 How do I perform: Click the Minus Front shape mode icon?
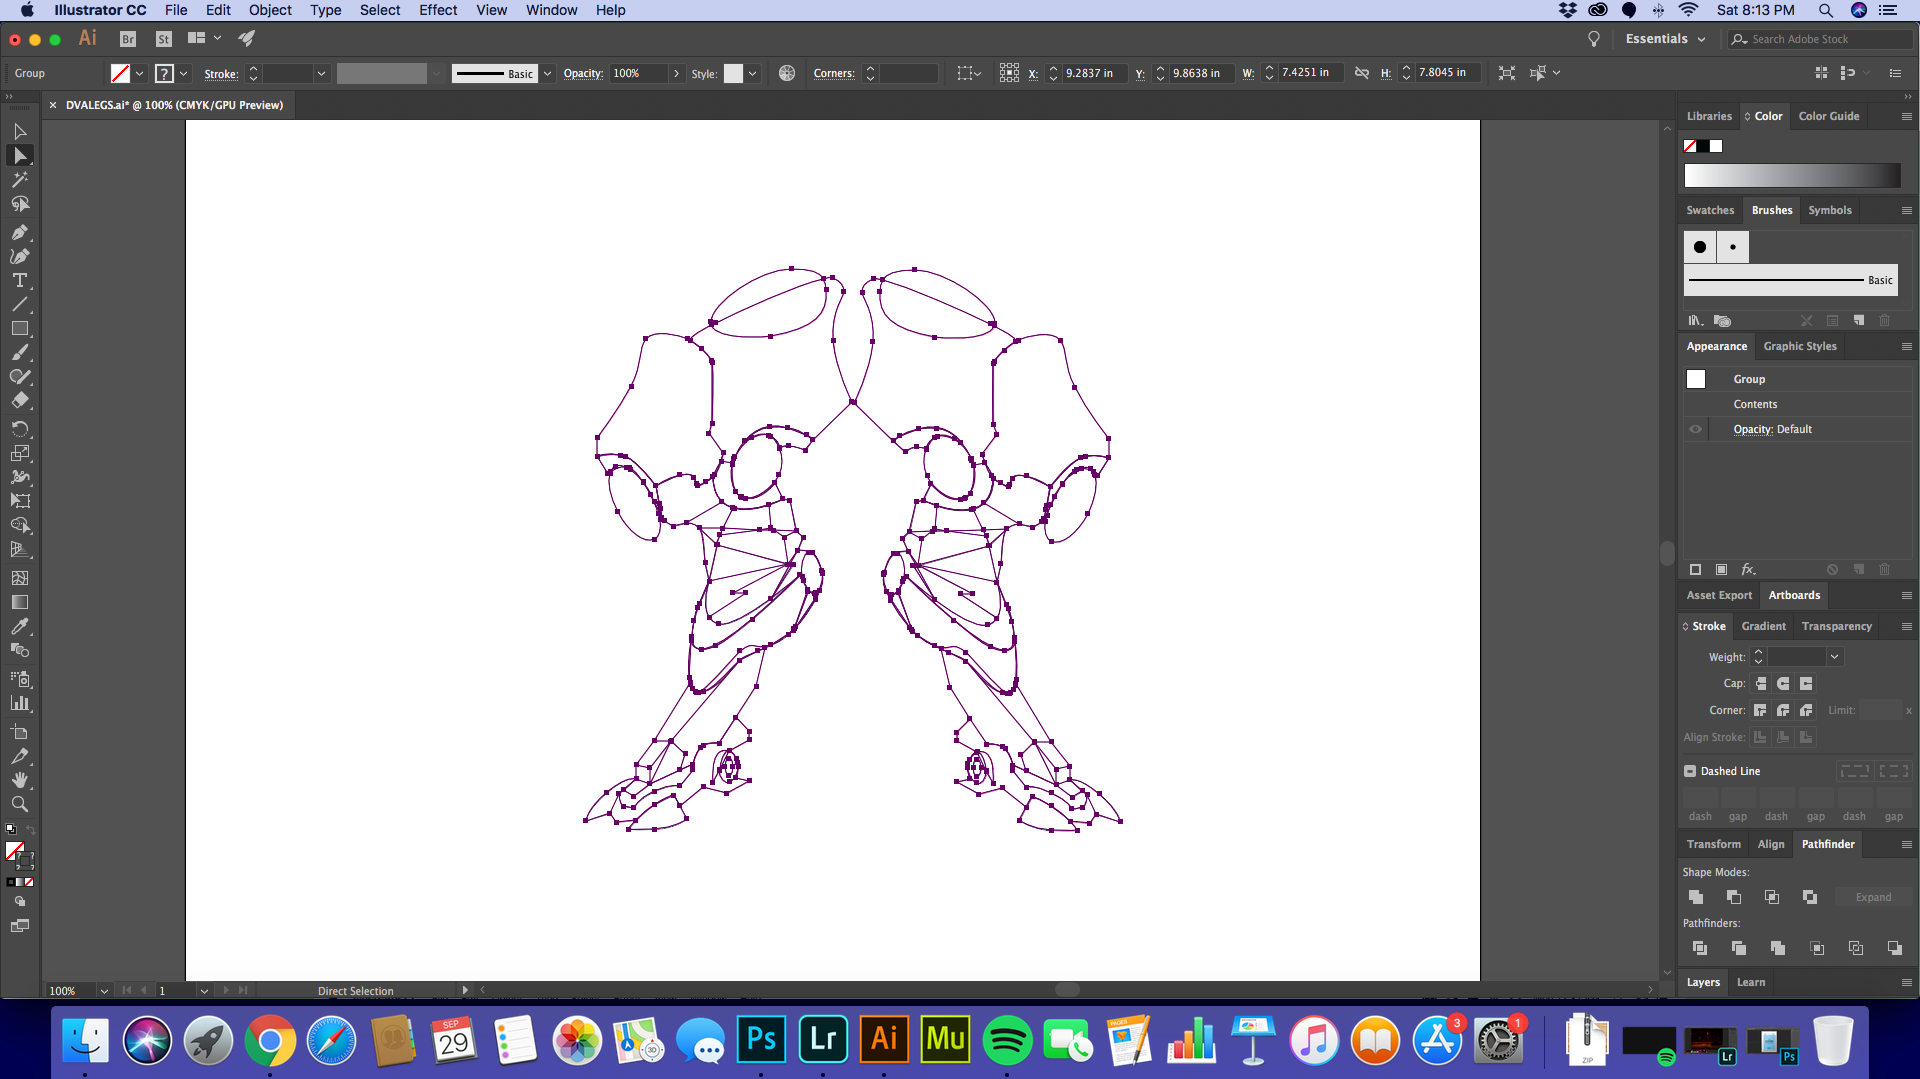click(1734, 897)
